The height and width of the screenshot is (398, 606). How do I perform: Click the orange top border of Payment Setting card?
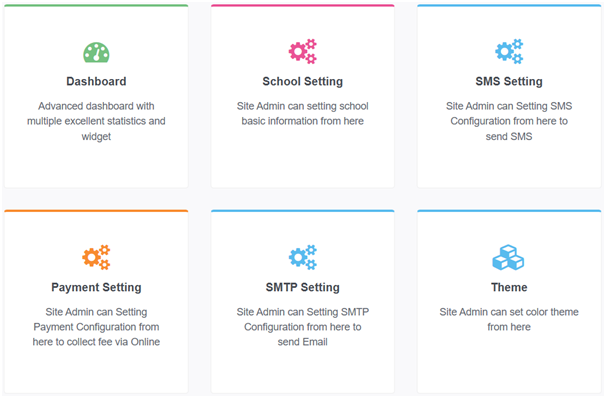[96, 211]
